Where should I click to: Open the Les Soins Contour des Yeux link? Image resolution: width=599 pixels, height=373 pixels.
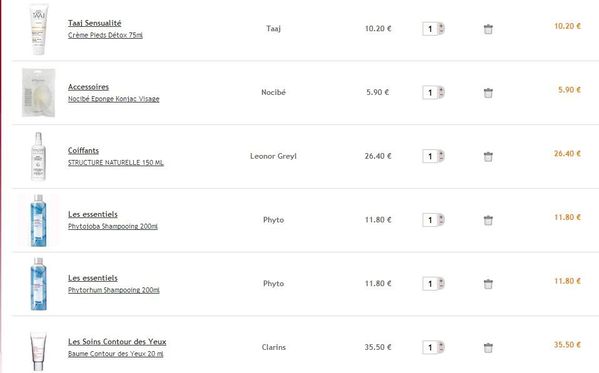pos(117,342)
